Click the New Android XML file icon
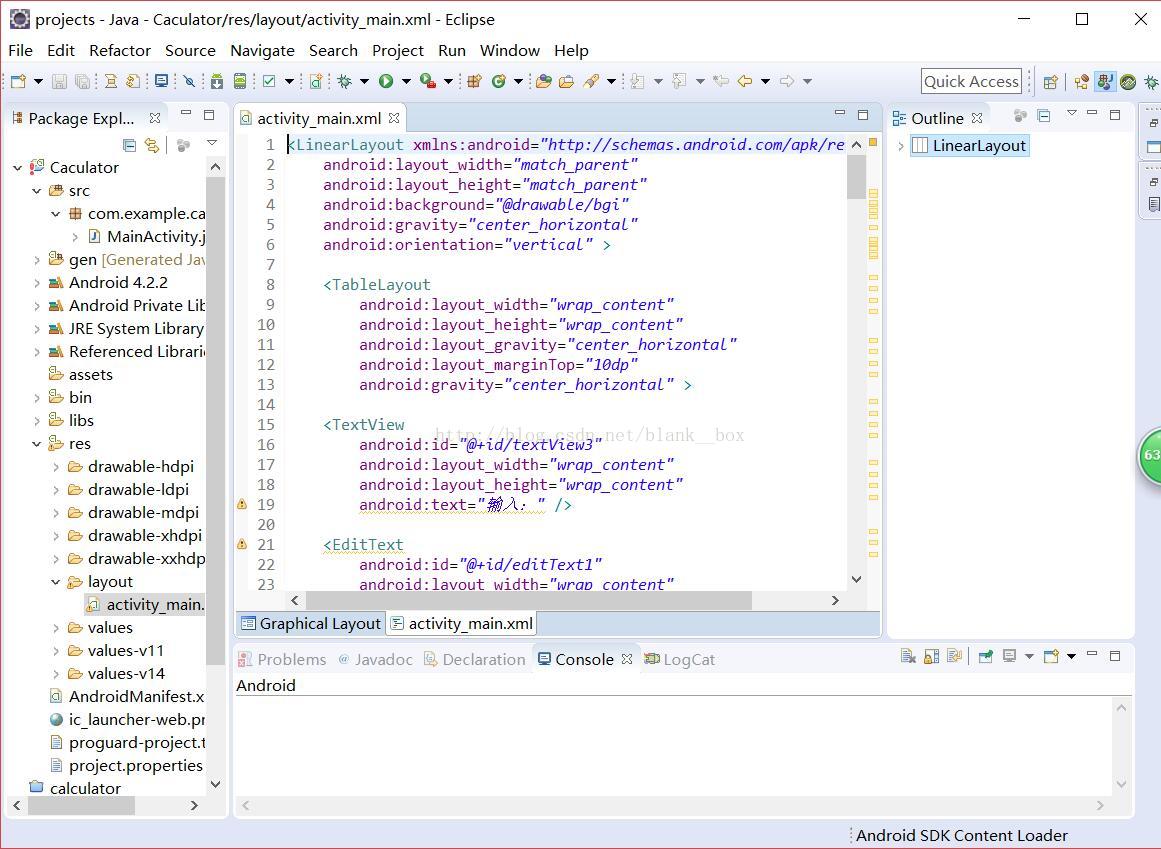The height and width of the screenshot is (849, 1161). 316,81
